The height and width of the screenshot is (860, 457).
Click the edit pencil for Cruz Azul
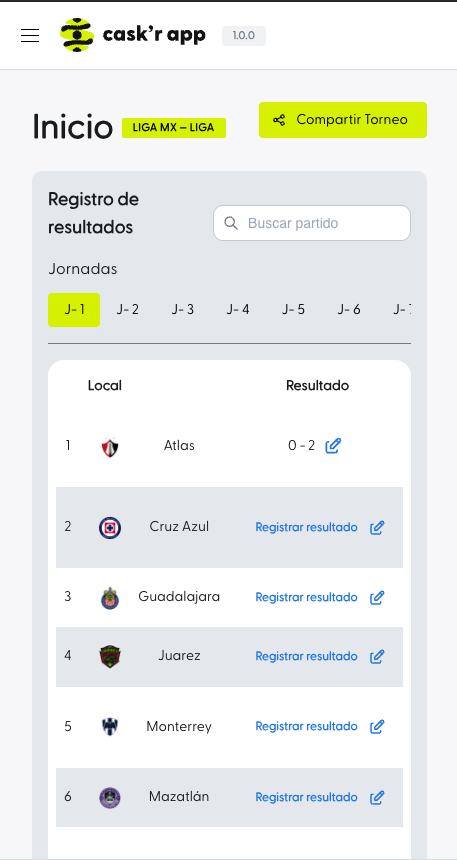point(377,528)
